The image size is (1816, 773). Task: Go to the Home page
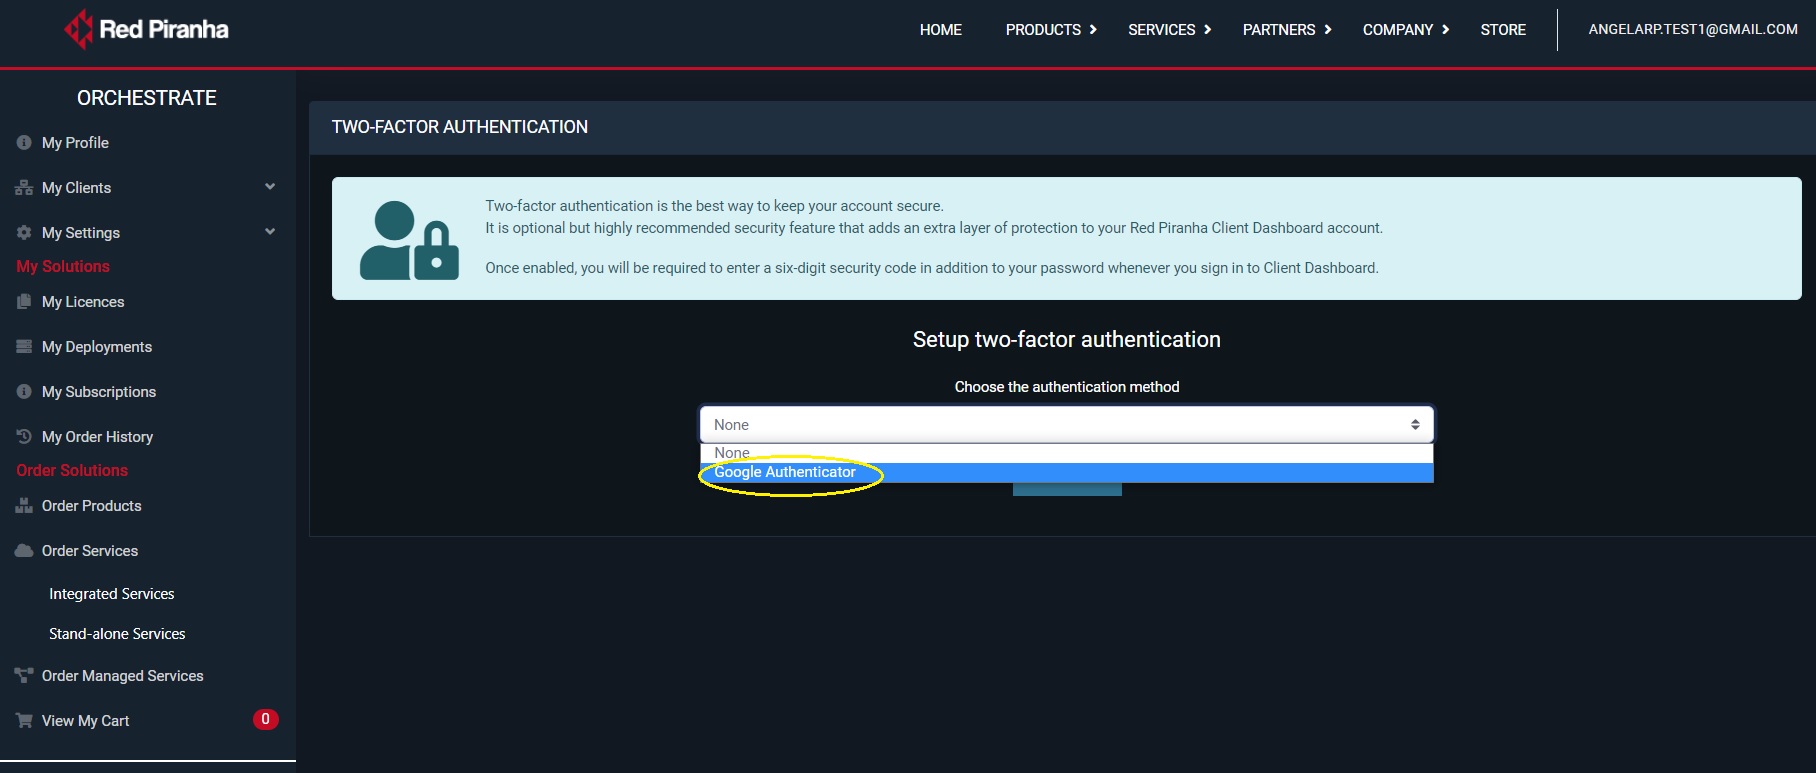pyautogui.click(x=941, y=30)
